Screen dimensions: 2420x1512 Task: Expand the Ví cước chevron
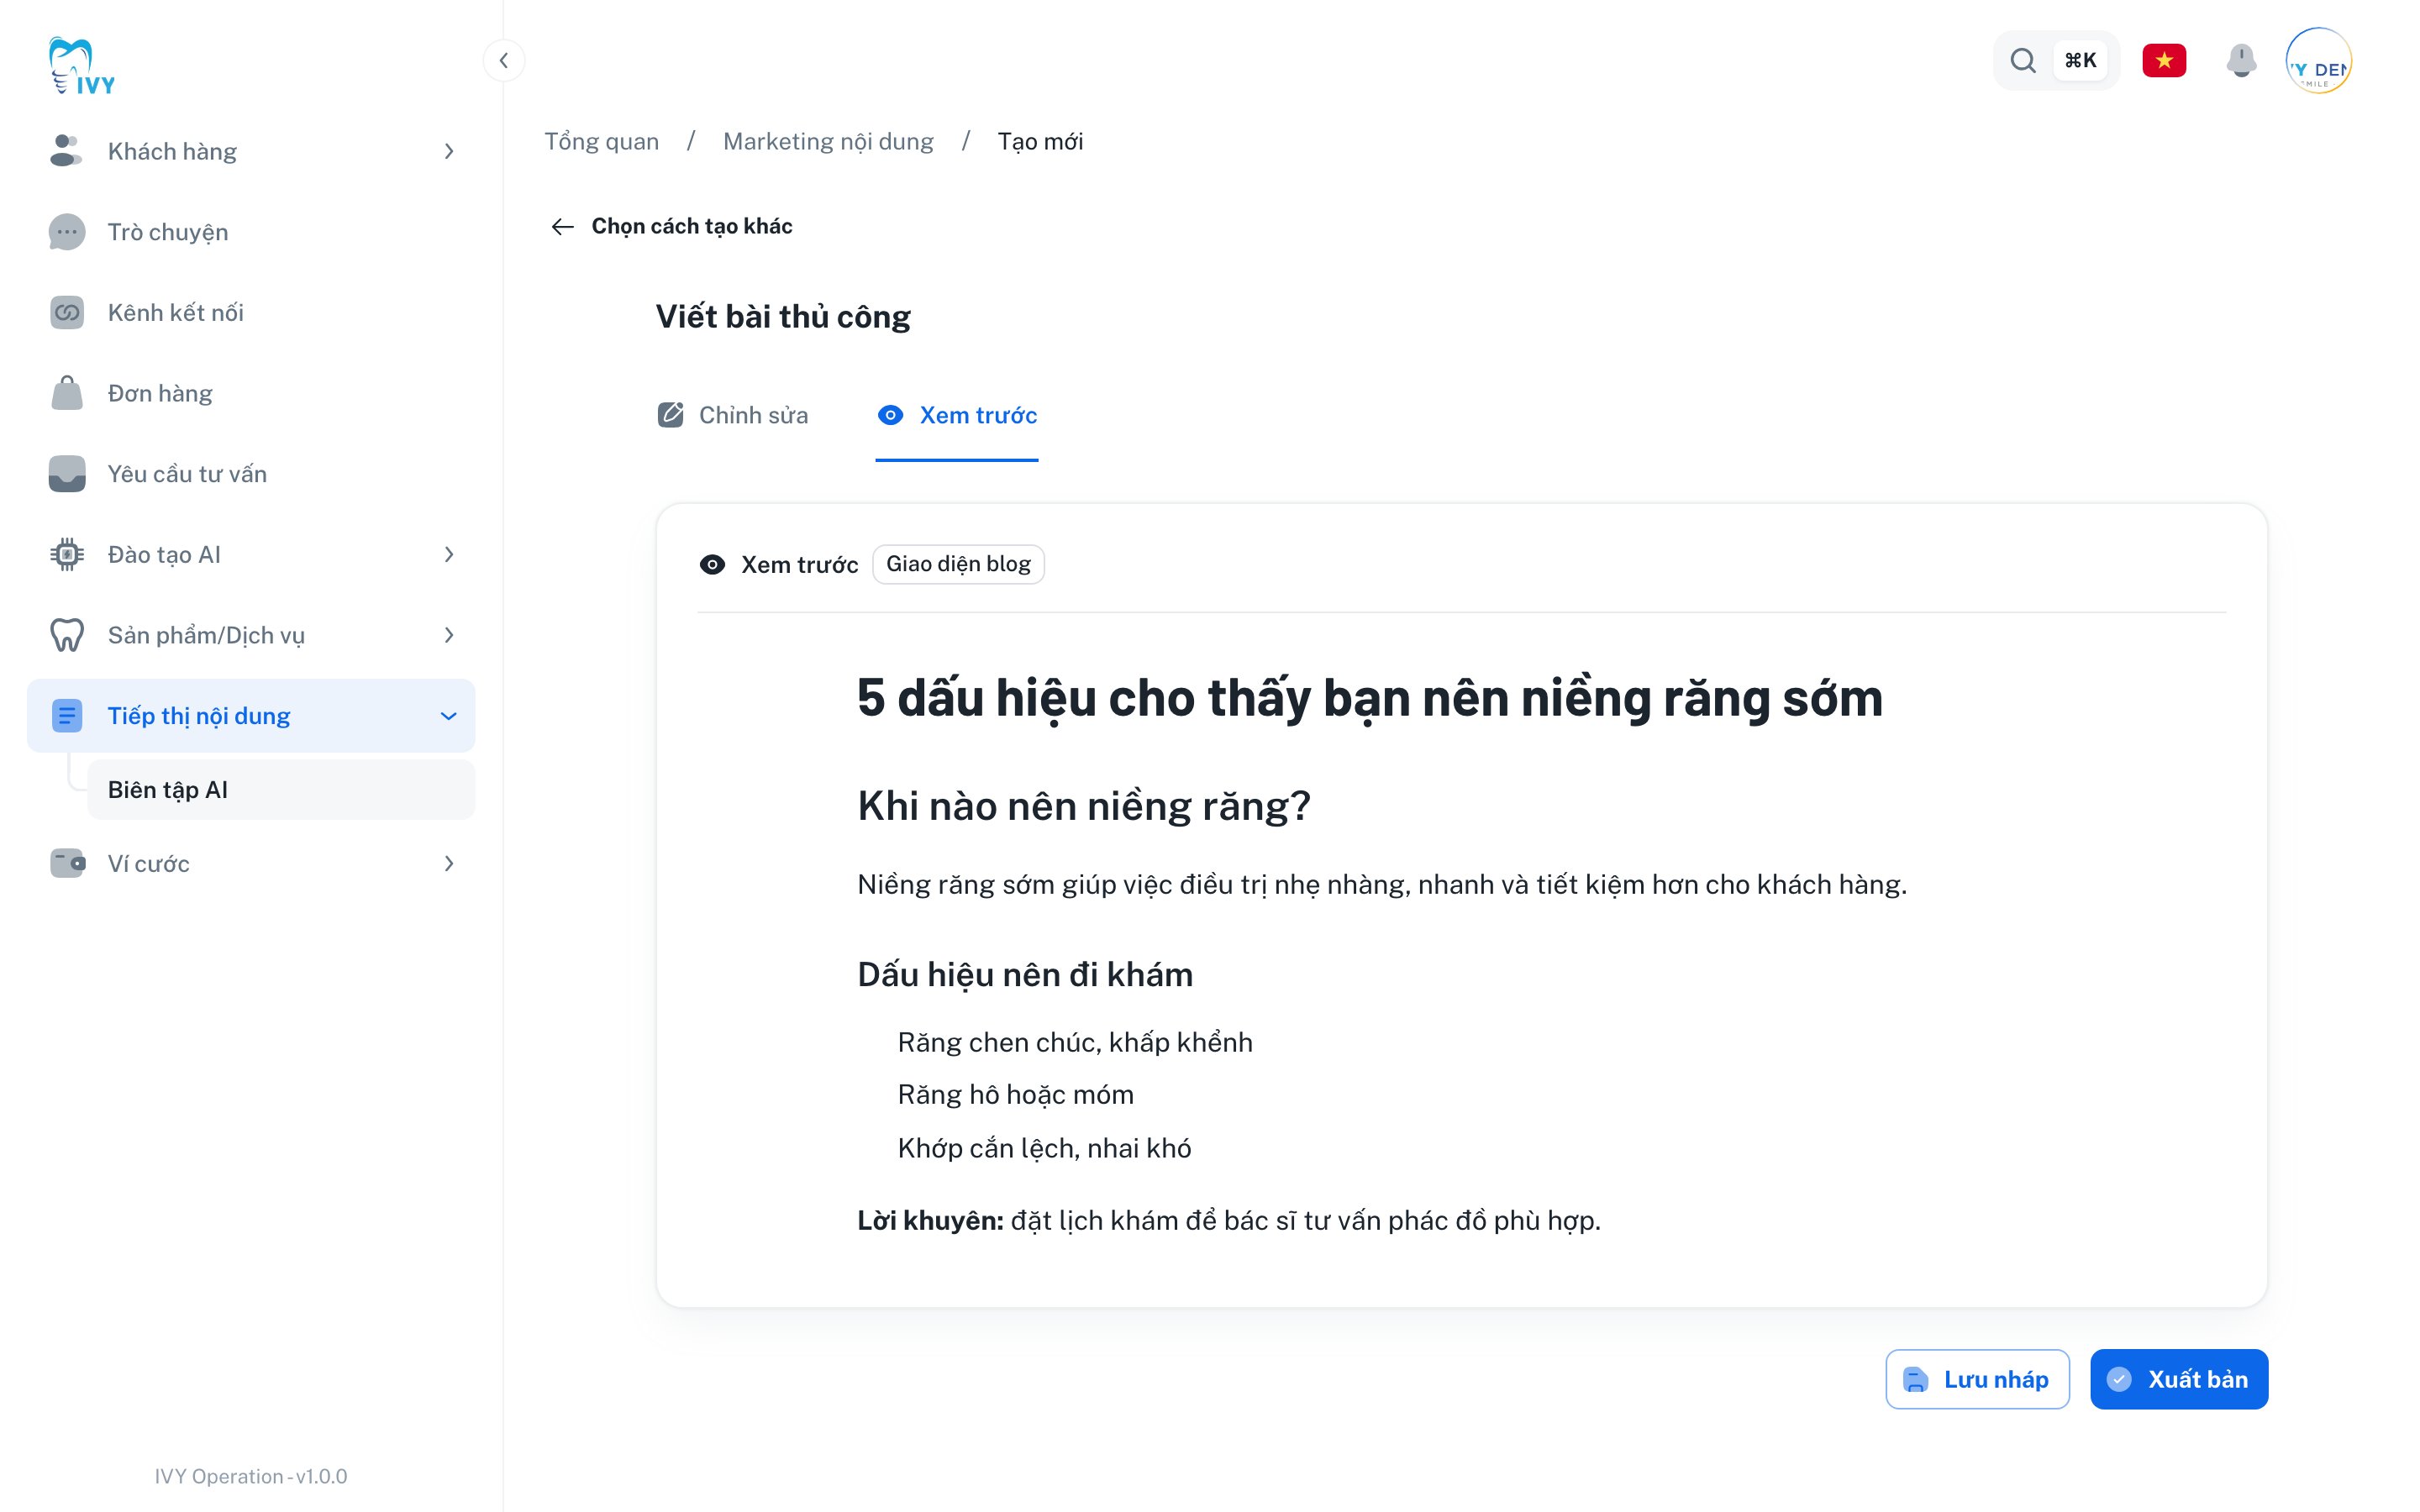coord(449,863)
